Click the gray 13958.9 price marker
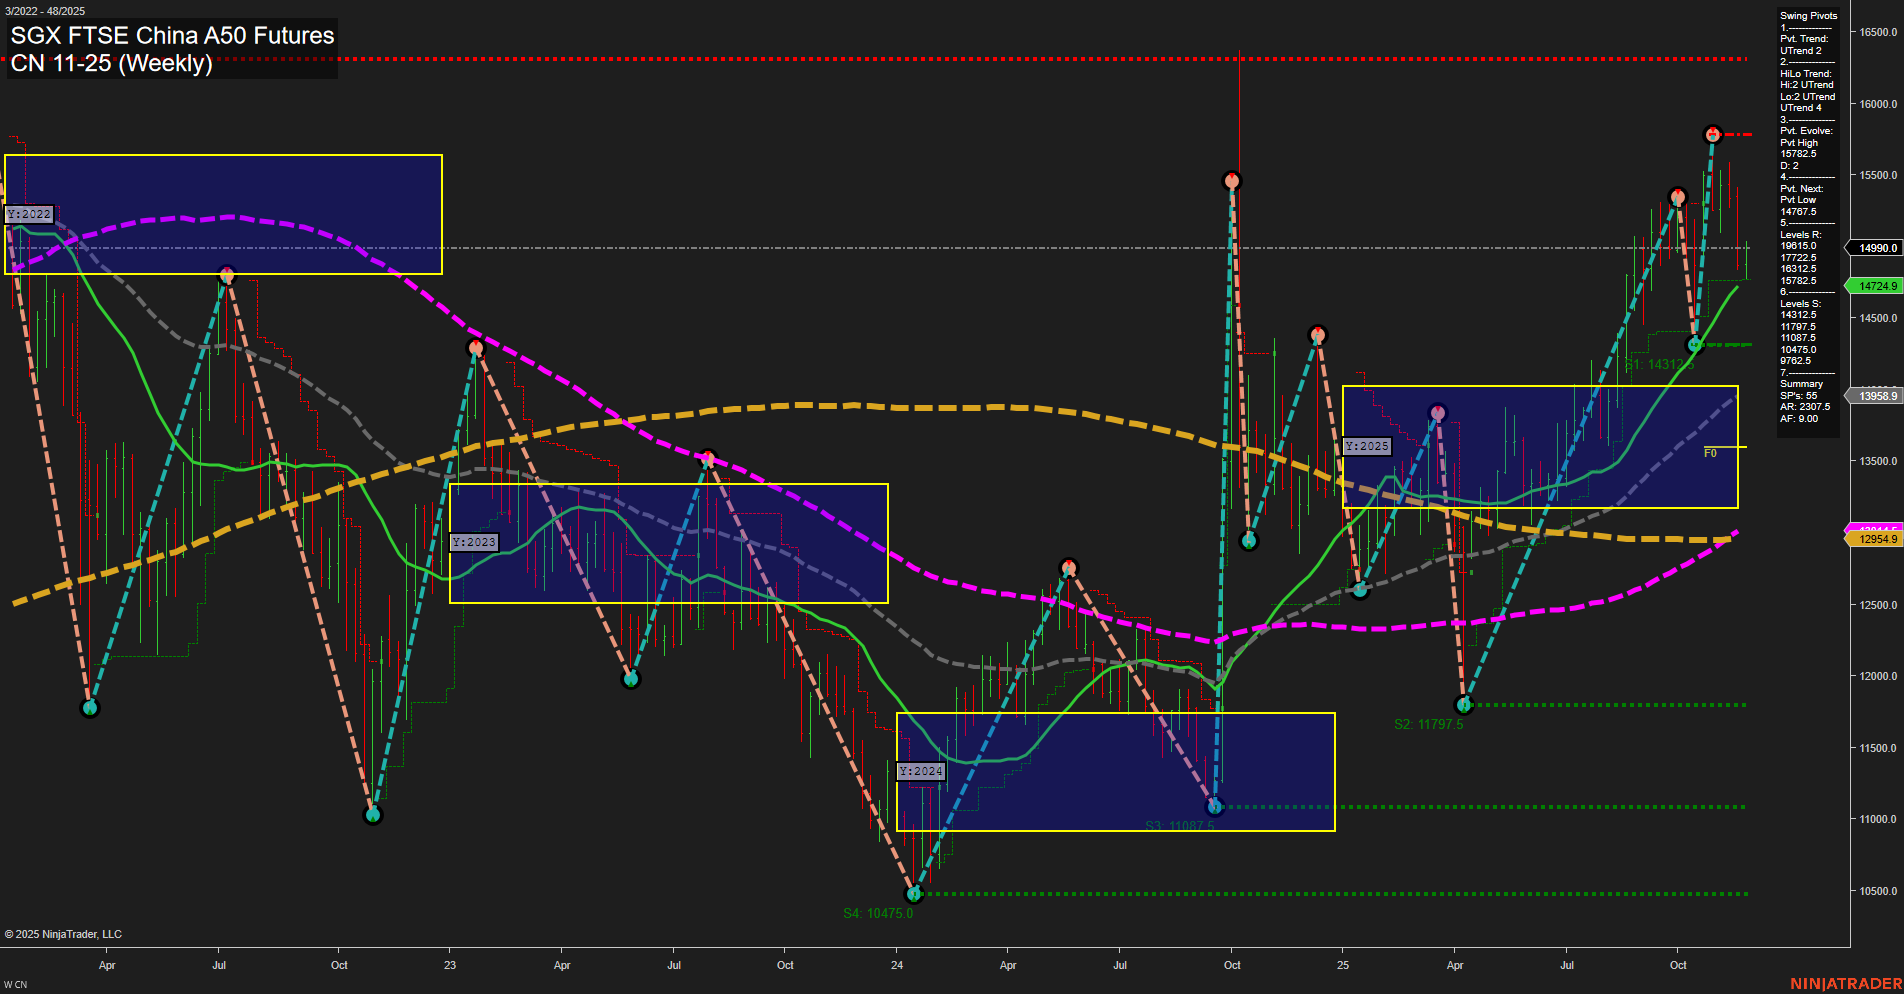The width and height of the screenshot is (1904, 994). (1876, 395)
